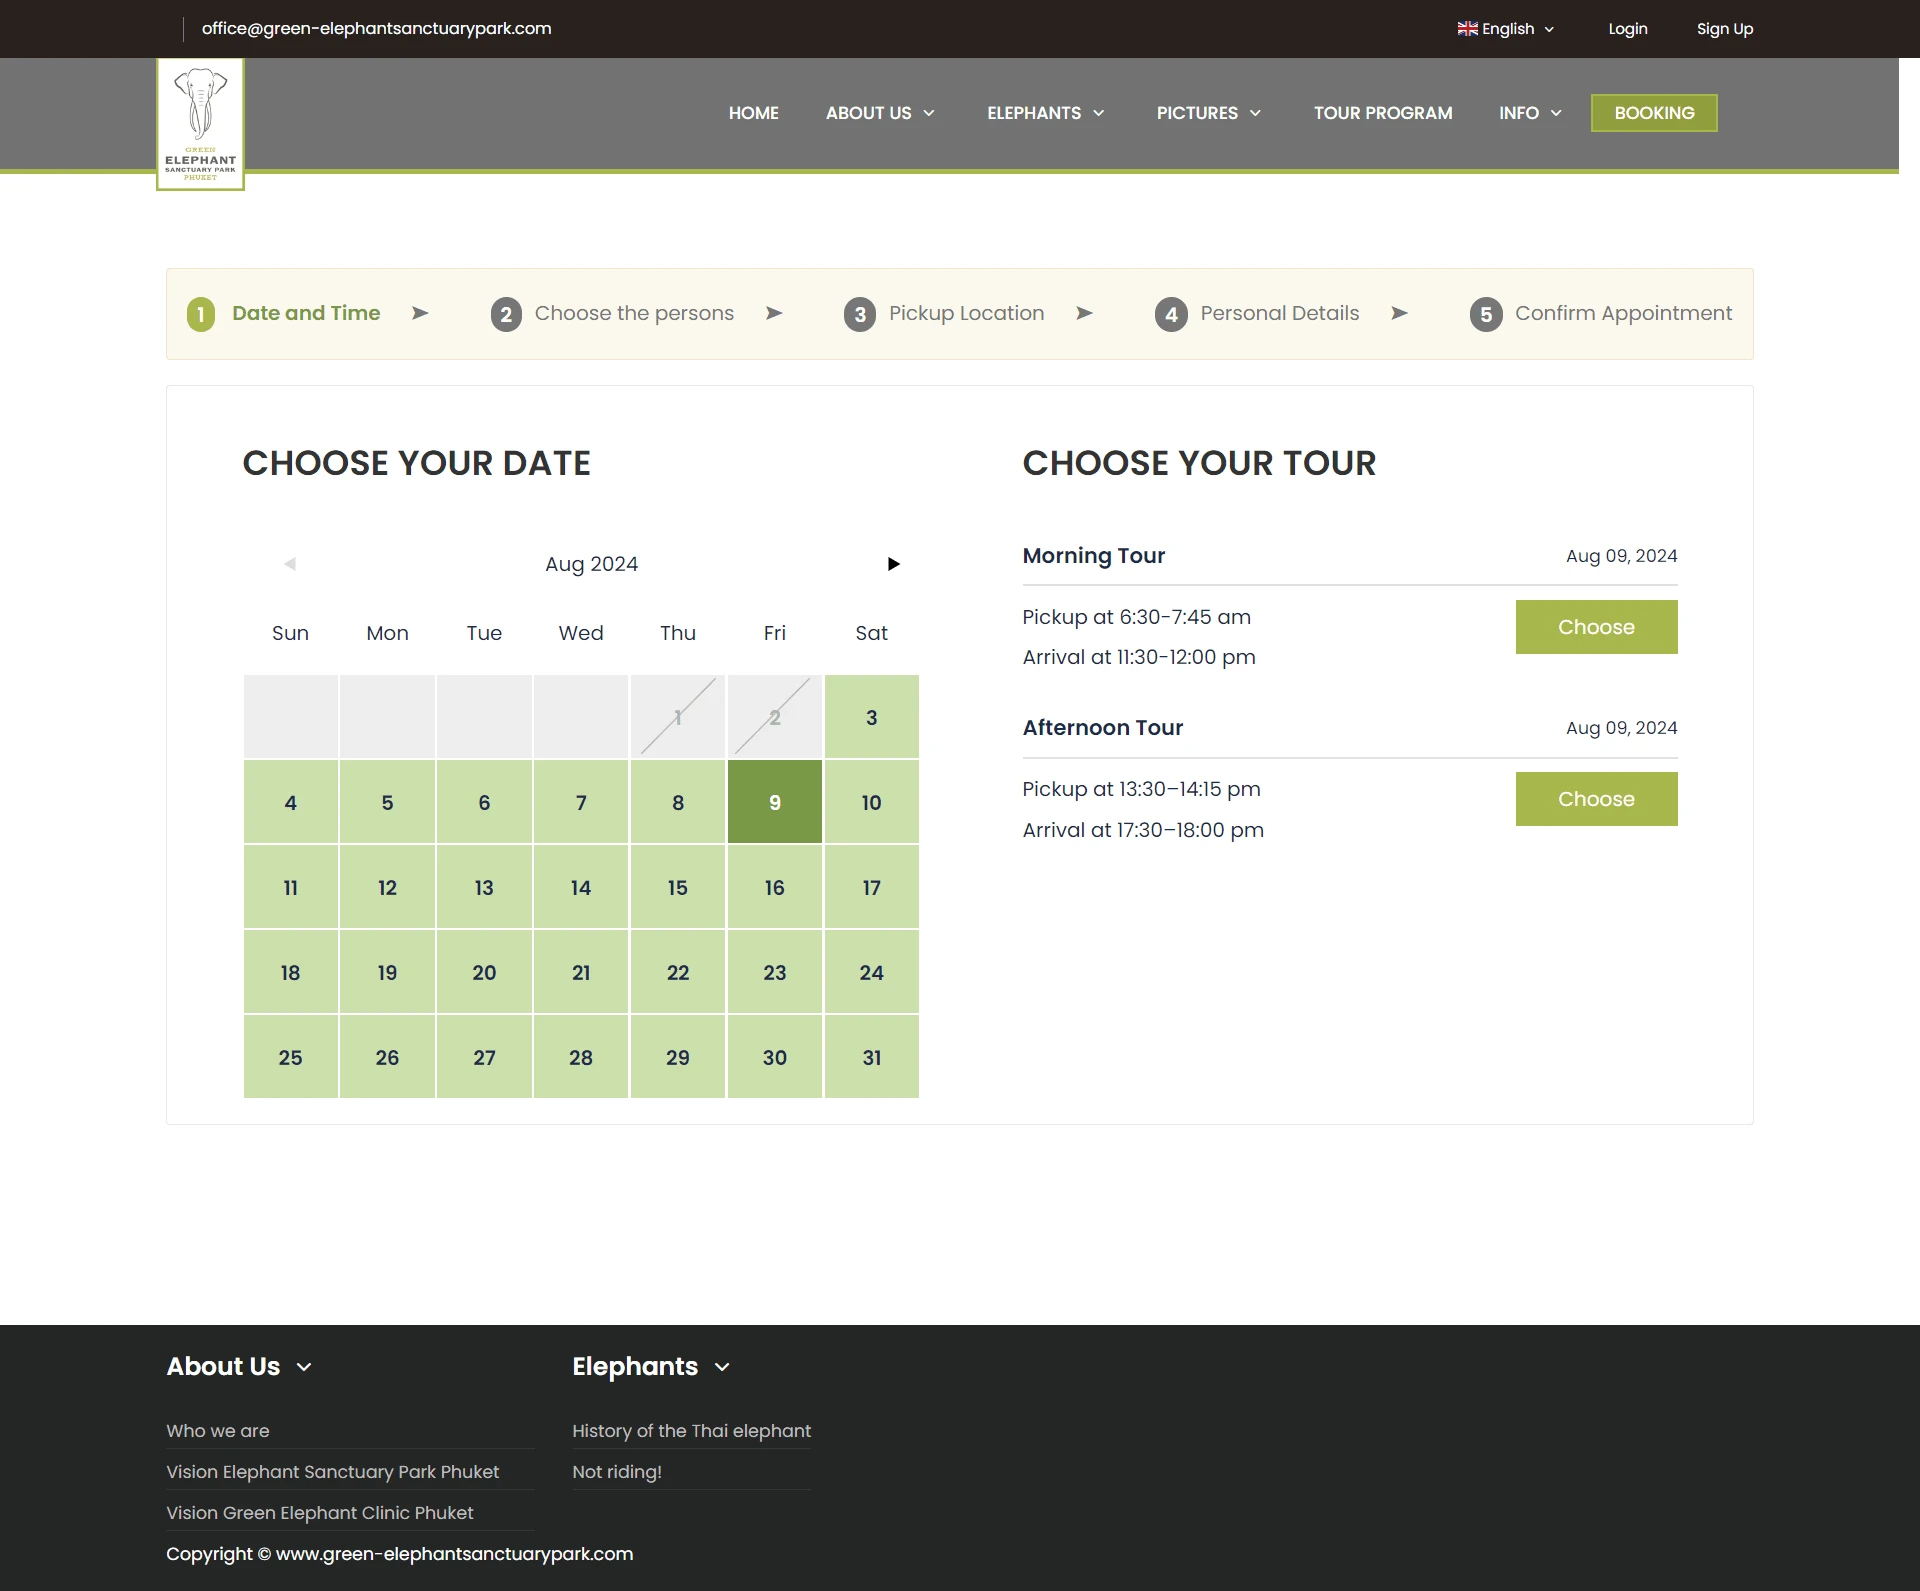Open the Info menu dropdown
Screen dimensions: 1920x1591
(x=1529, y=113)
